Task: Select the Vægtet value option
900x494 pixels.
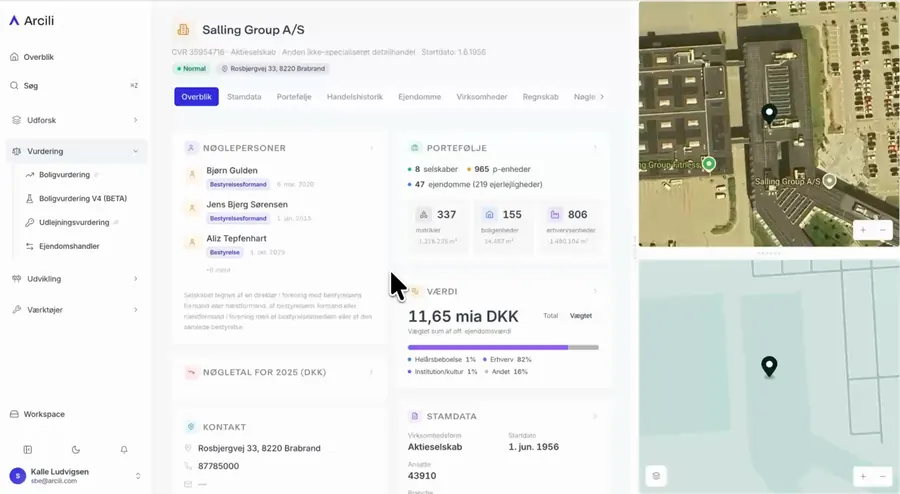Action: tap(581, 316)
